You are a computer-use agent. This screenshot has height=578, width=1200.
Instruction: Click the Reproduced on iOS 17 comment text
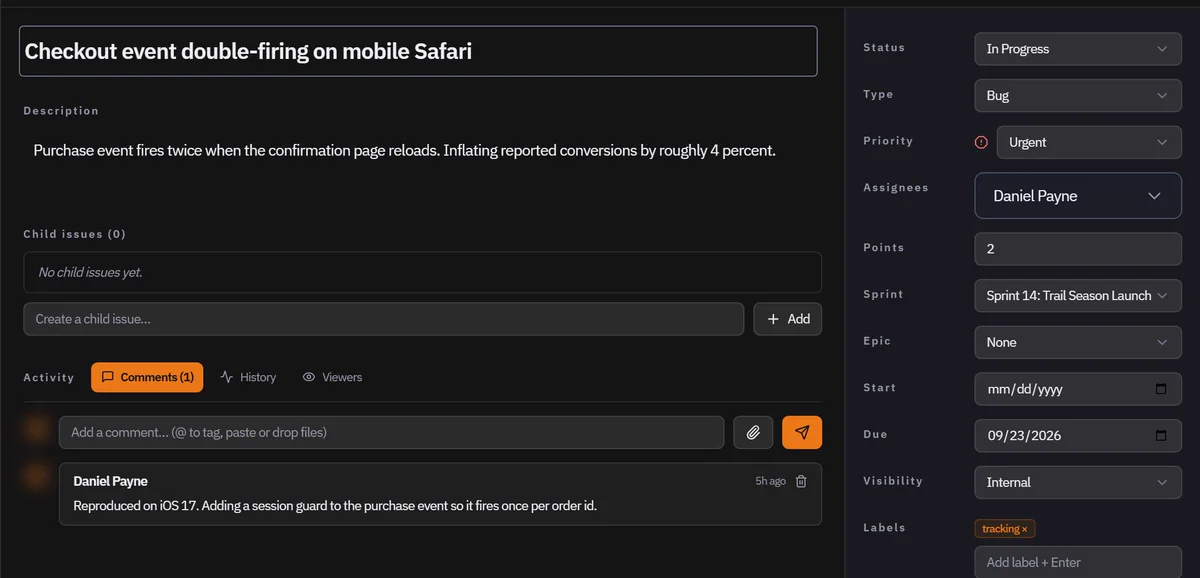pyautogui.click(x=335, y=505)
